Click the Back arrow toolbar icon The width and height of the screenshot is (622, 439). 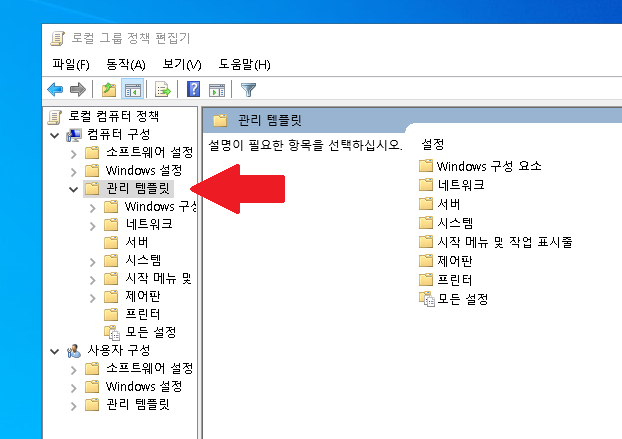[55, 90]
